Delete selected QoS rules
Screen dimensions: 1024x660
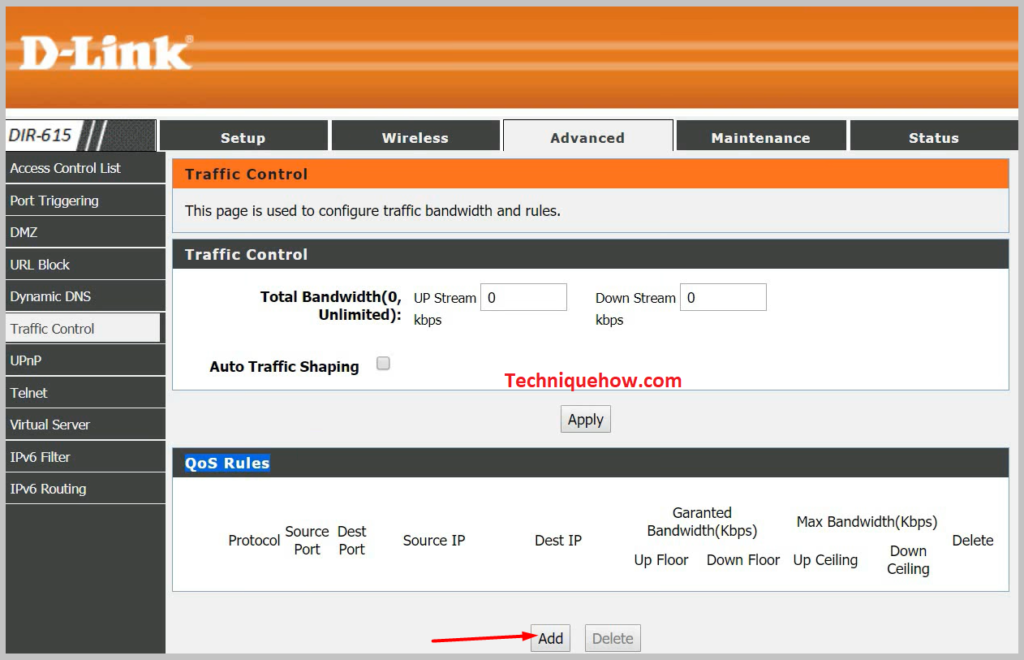[612, 638]
